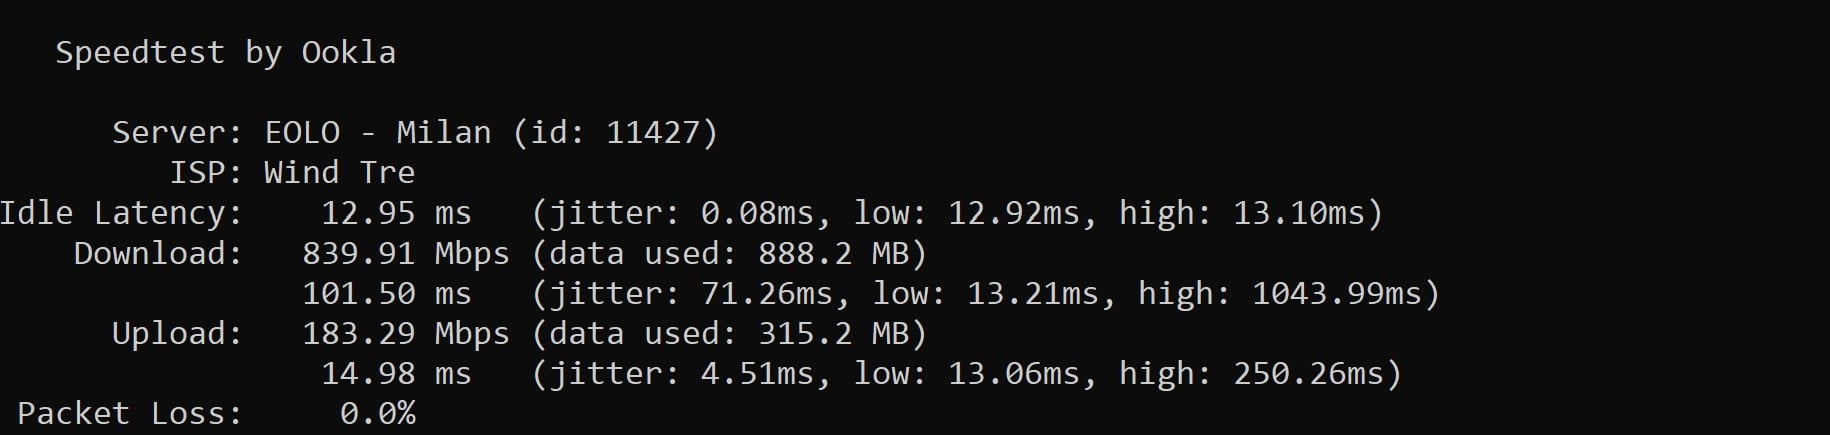Image resolution: width=1830 pixels, height=435 pixels.
Task: Click the 0.08ms idle jitter value
Action: [x=764, y=213]
